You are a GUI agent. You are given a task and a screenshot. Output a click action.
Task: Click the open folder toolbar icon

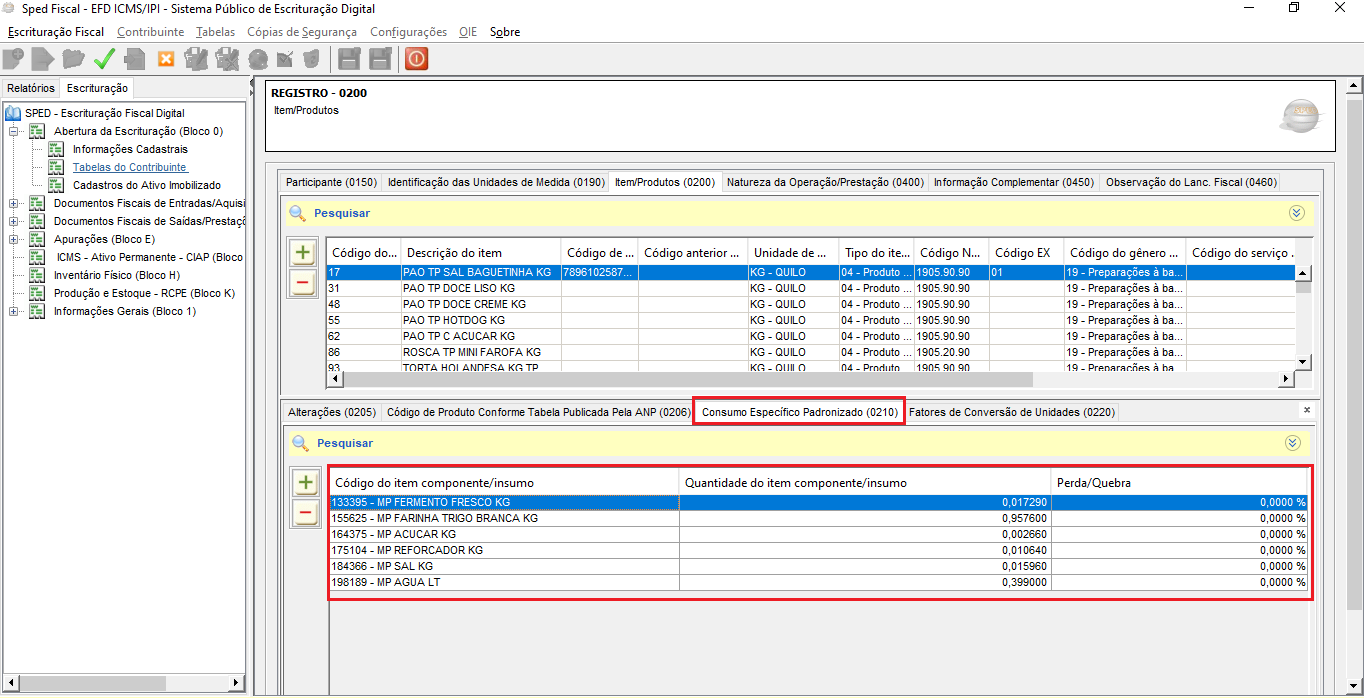73,59
